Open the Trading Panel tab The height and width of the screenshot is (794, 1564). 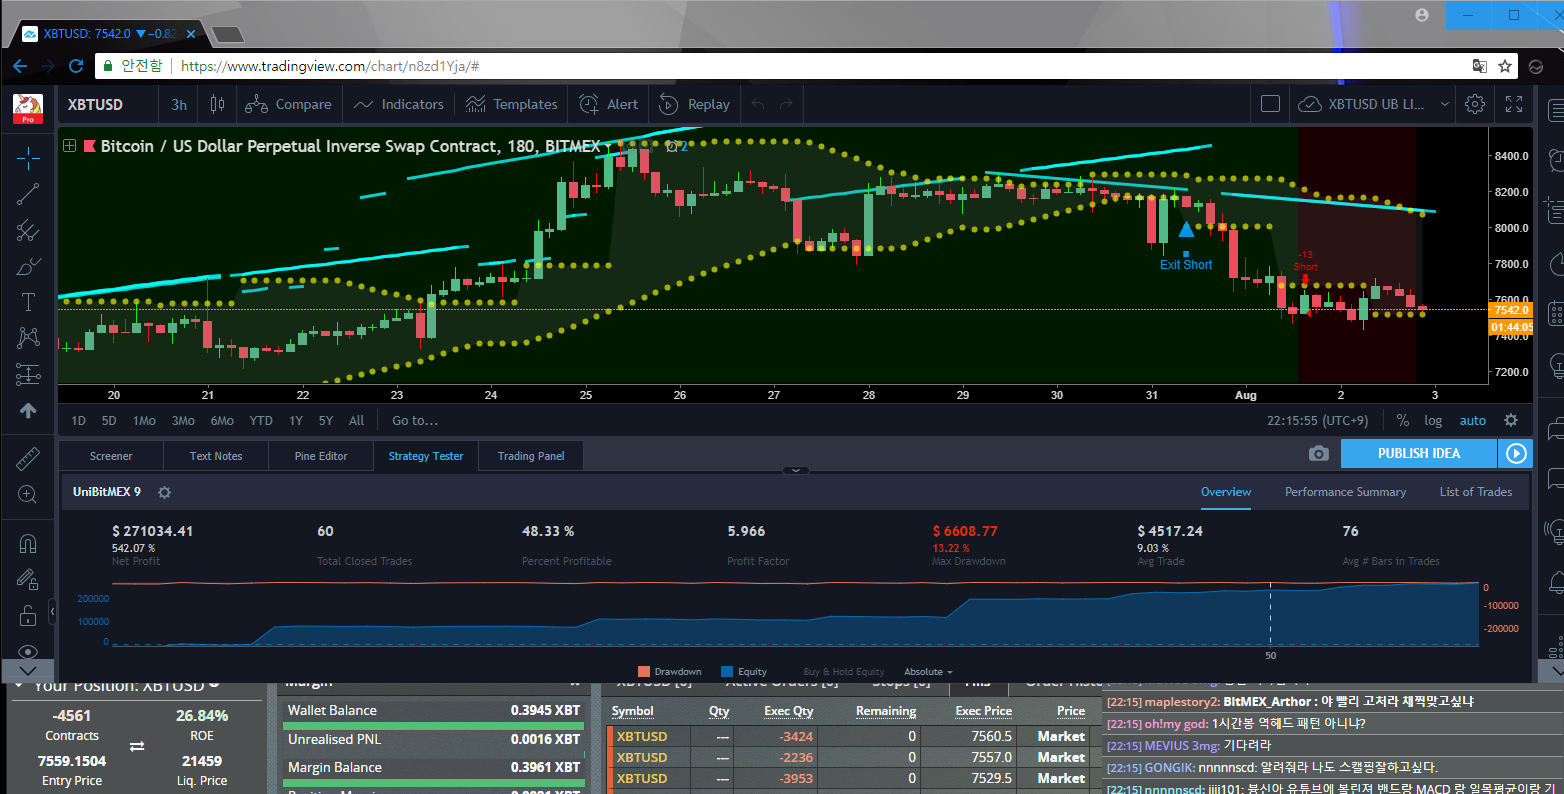click(531, 456)
